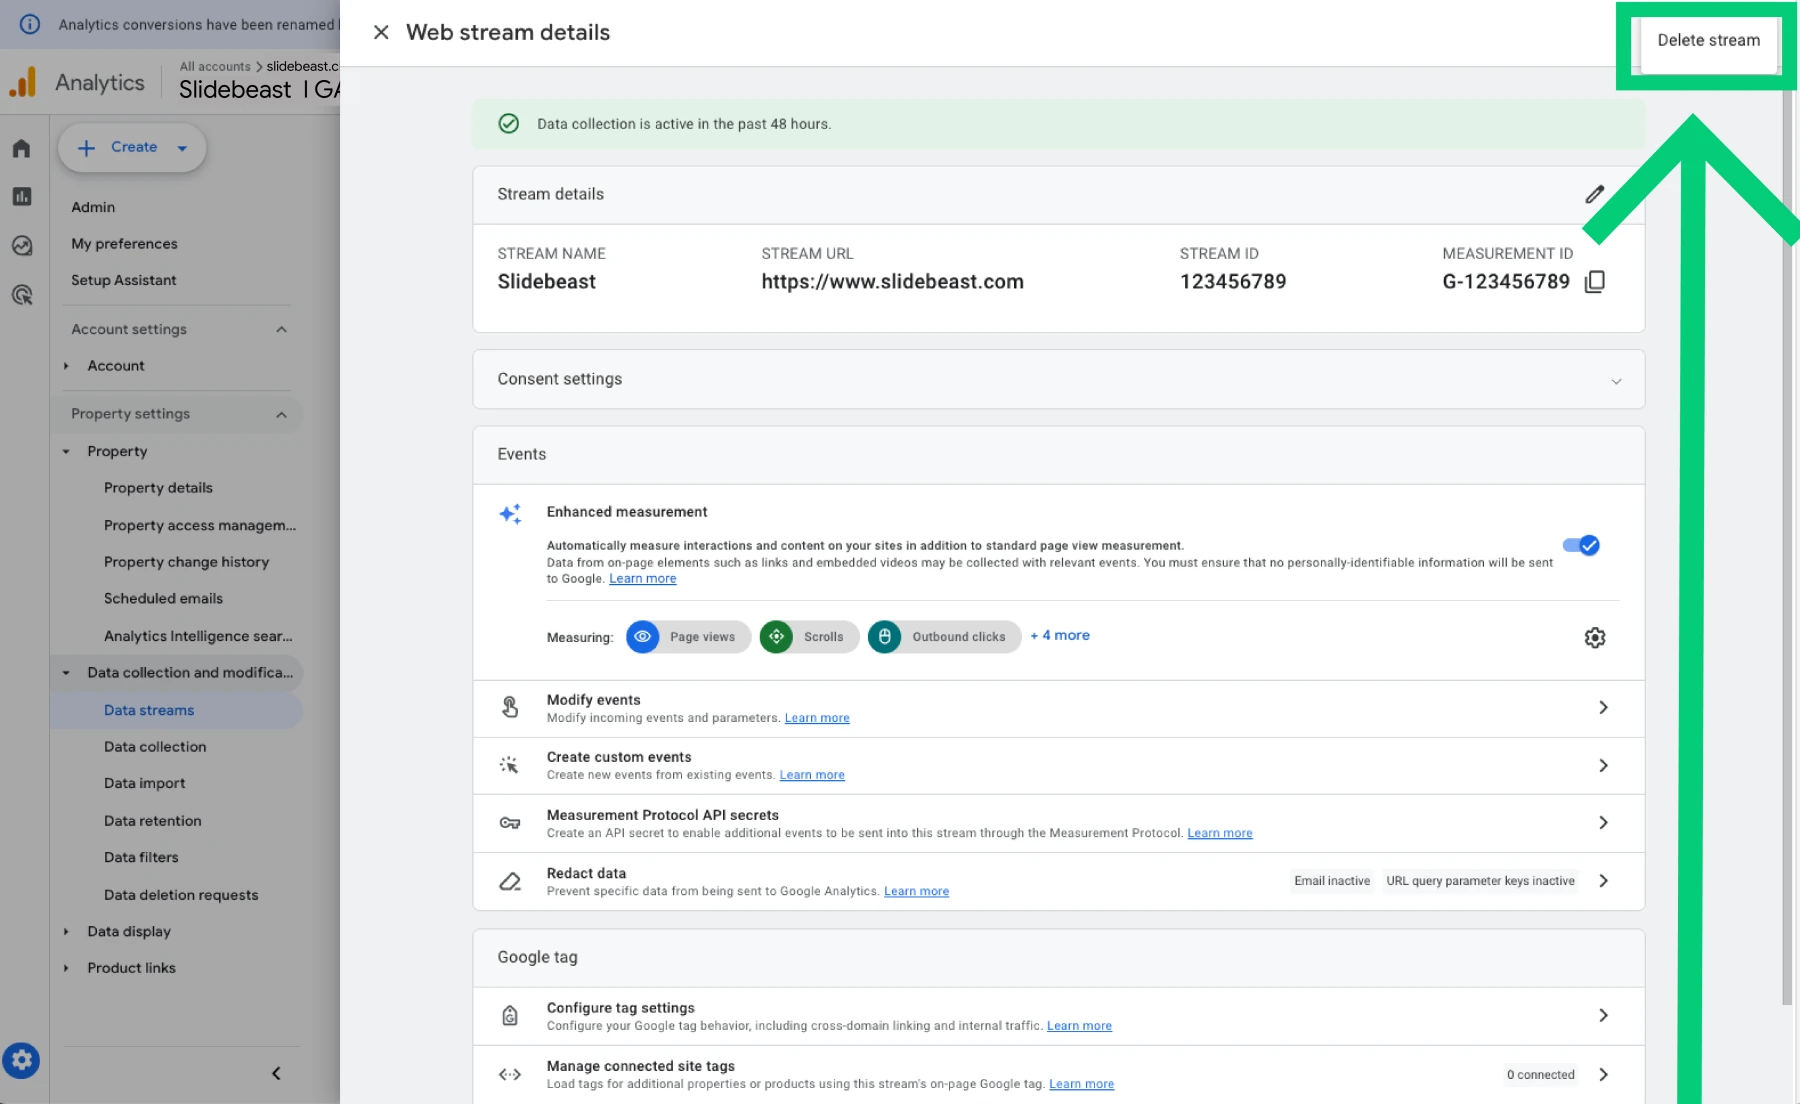Viewport: 1800px width, 1104px height.
Task: Open Learn more for Redact data
Action: (x=916, y=891)
